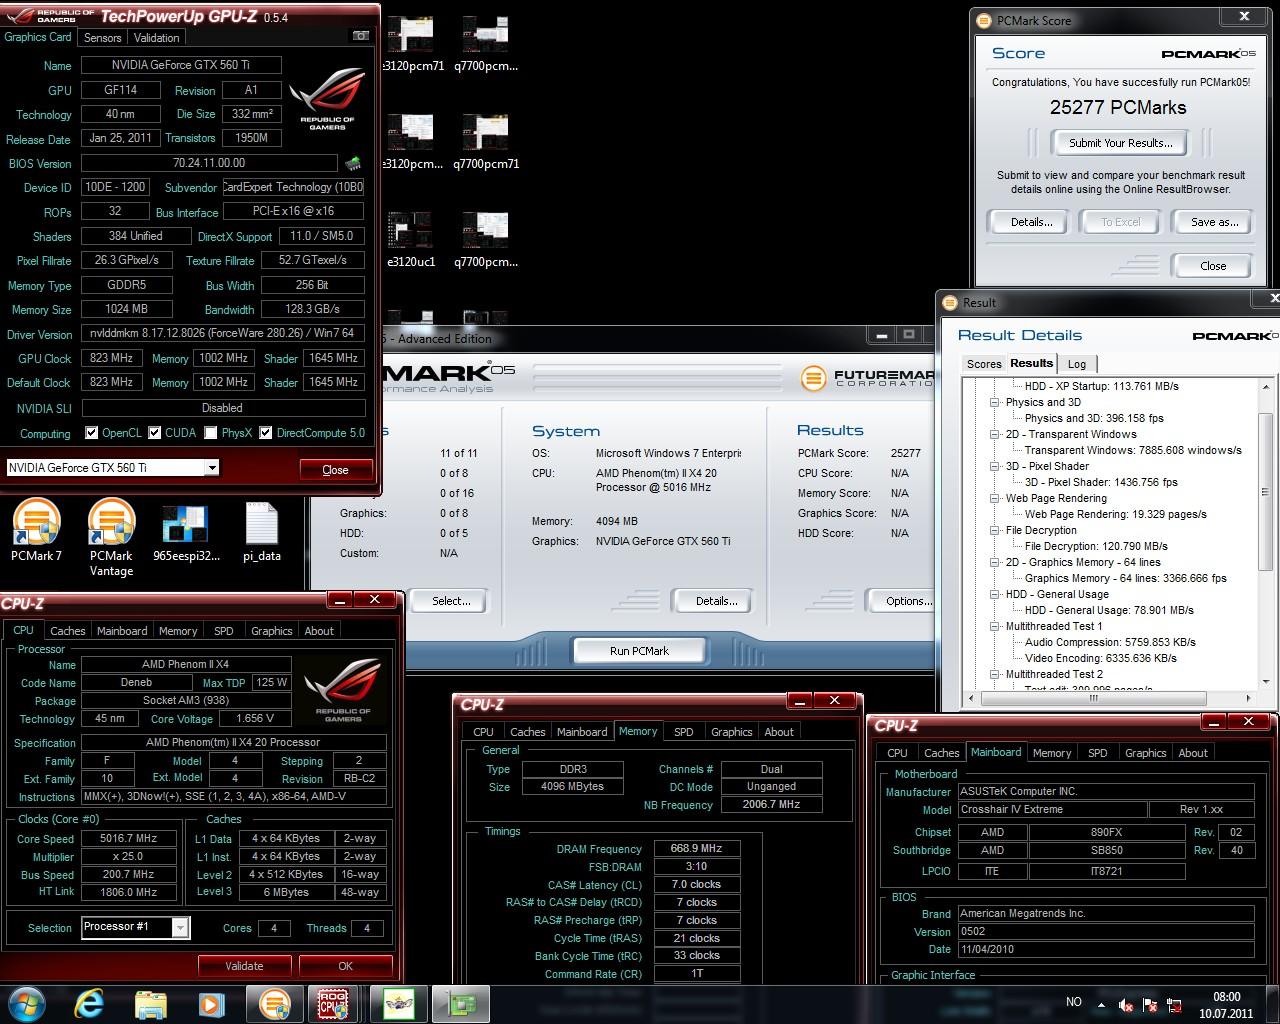Click OK in the CPU-Z window
The image size is (1280, 1024).
click(345, 966)
